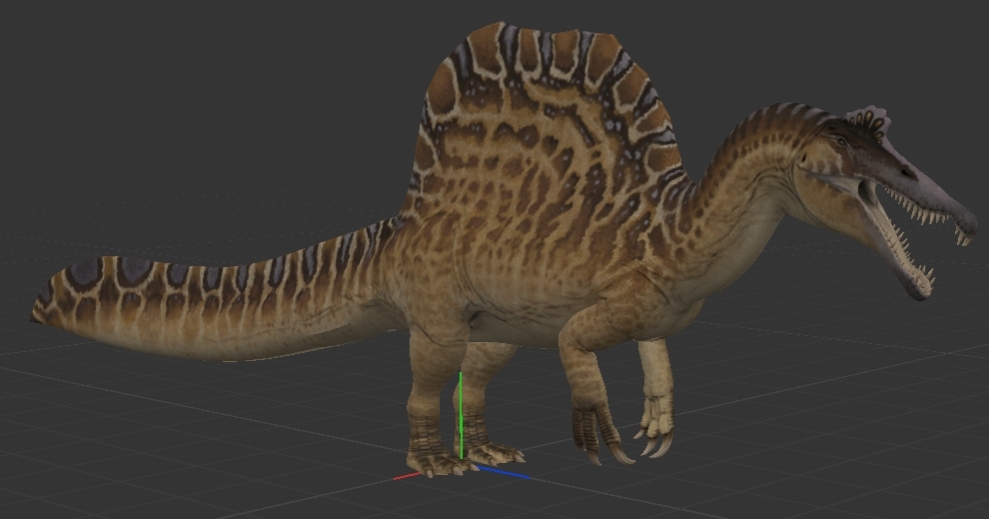989x519 pixels.
Task: Click the crest on the dinosaur's head
Action: [866, 121]
